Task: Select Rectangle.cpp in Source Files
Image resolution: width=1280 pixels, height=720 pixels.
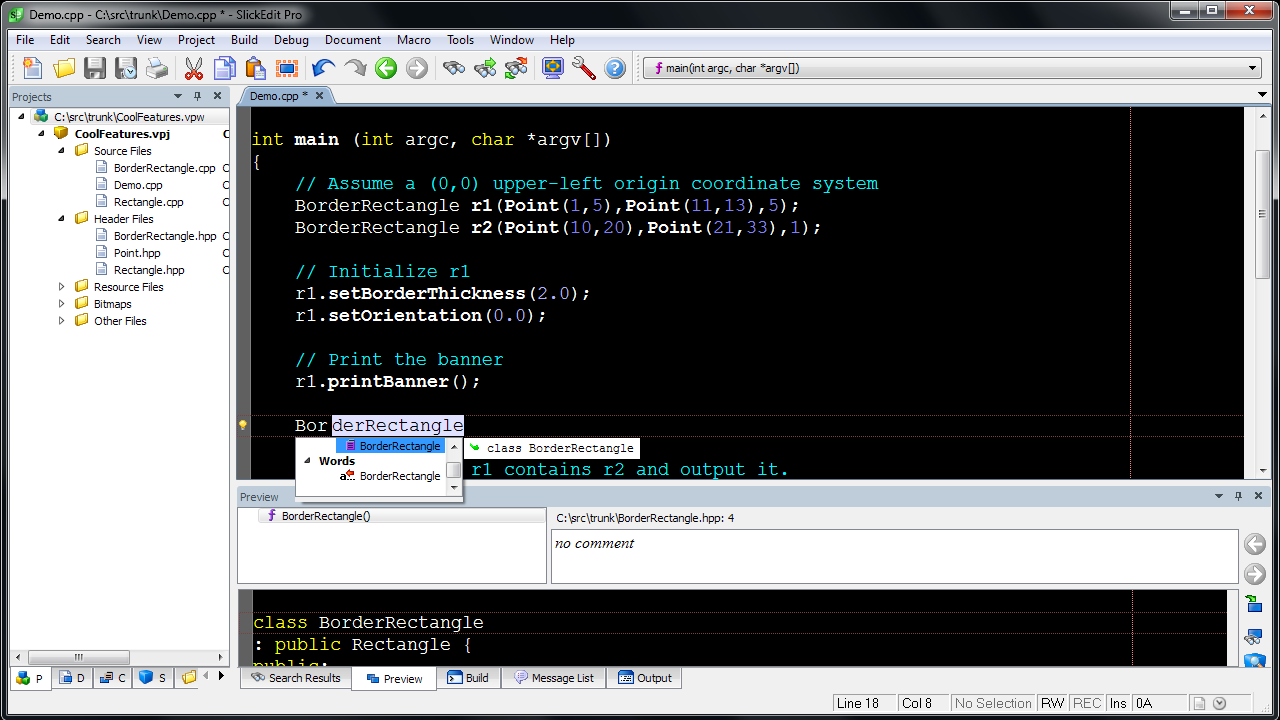Action: pyautogui.click(x=149, y=202)
